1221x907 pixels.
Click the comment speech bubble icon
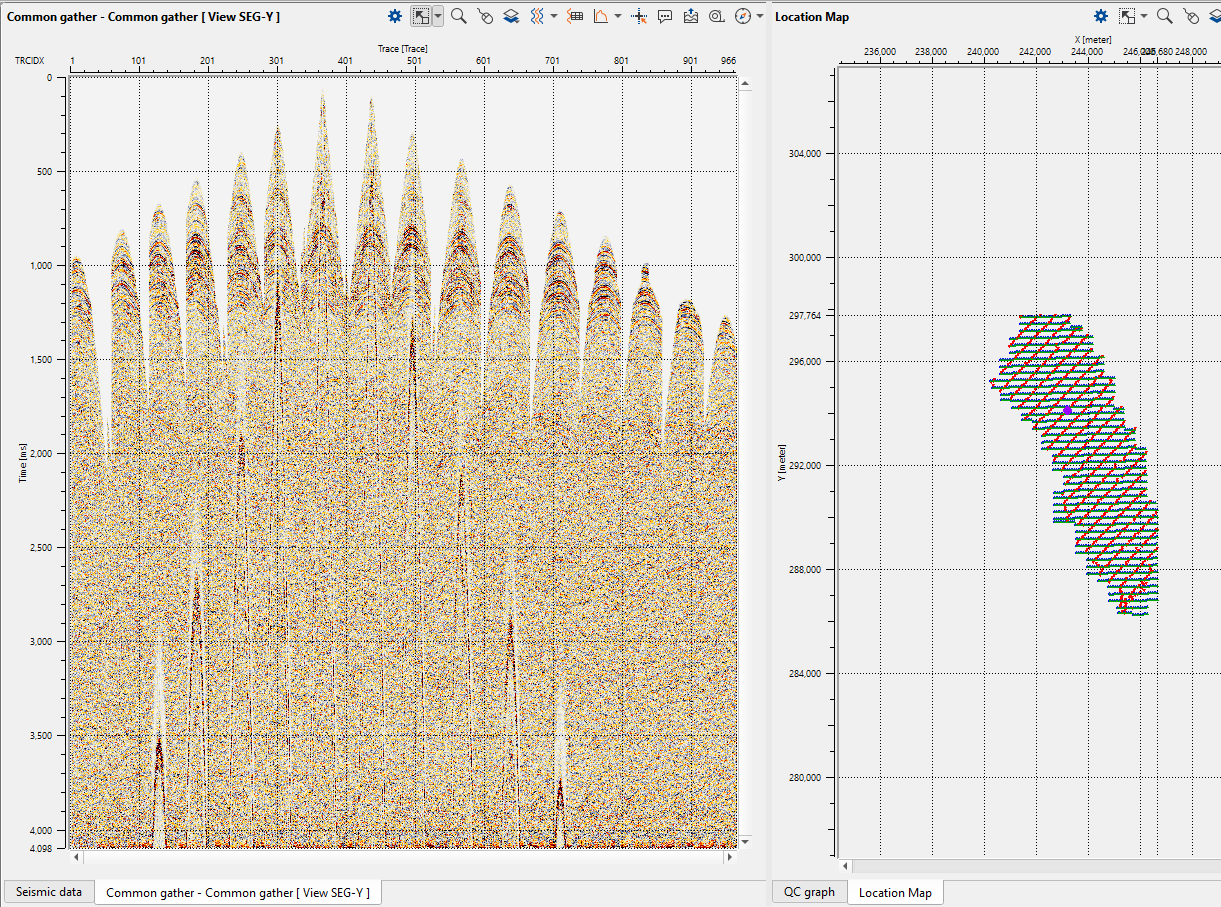point(665,16)
